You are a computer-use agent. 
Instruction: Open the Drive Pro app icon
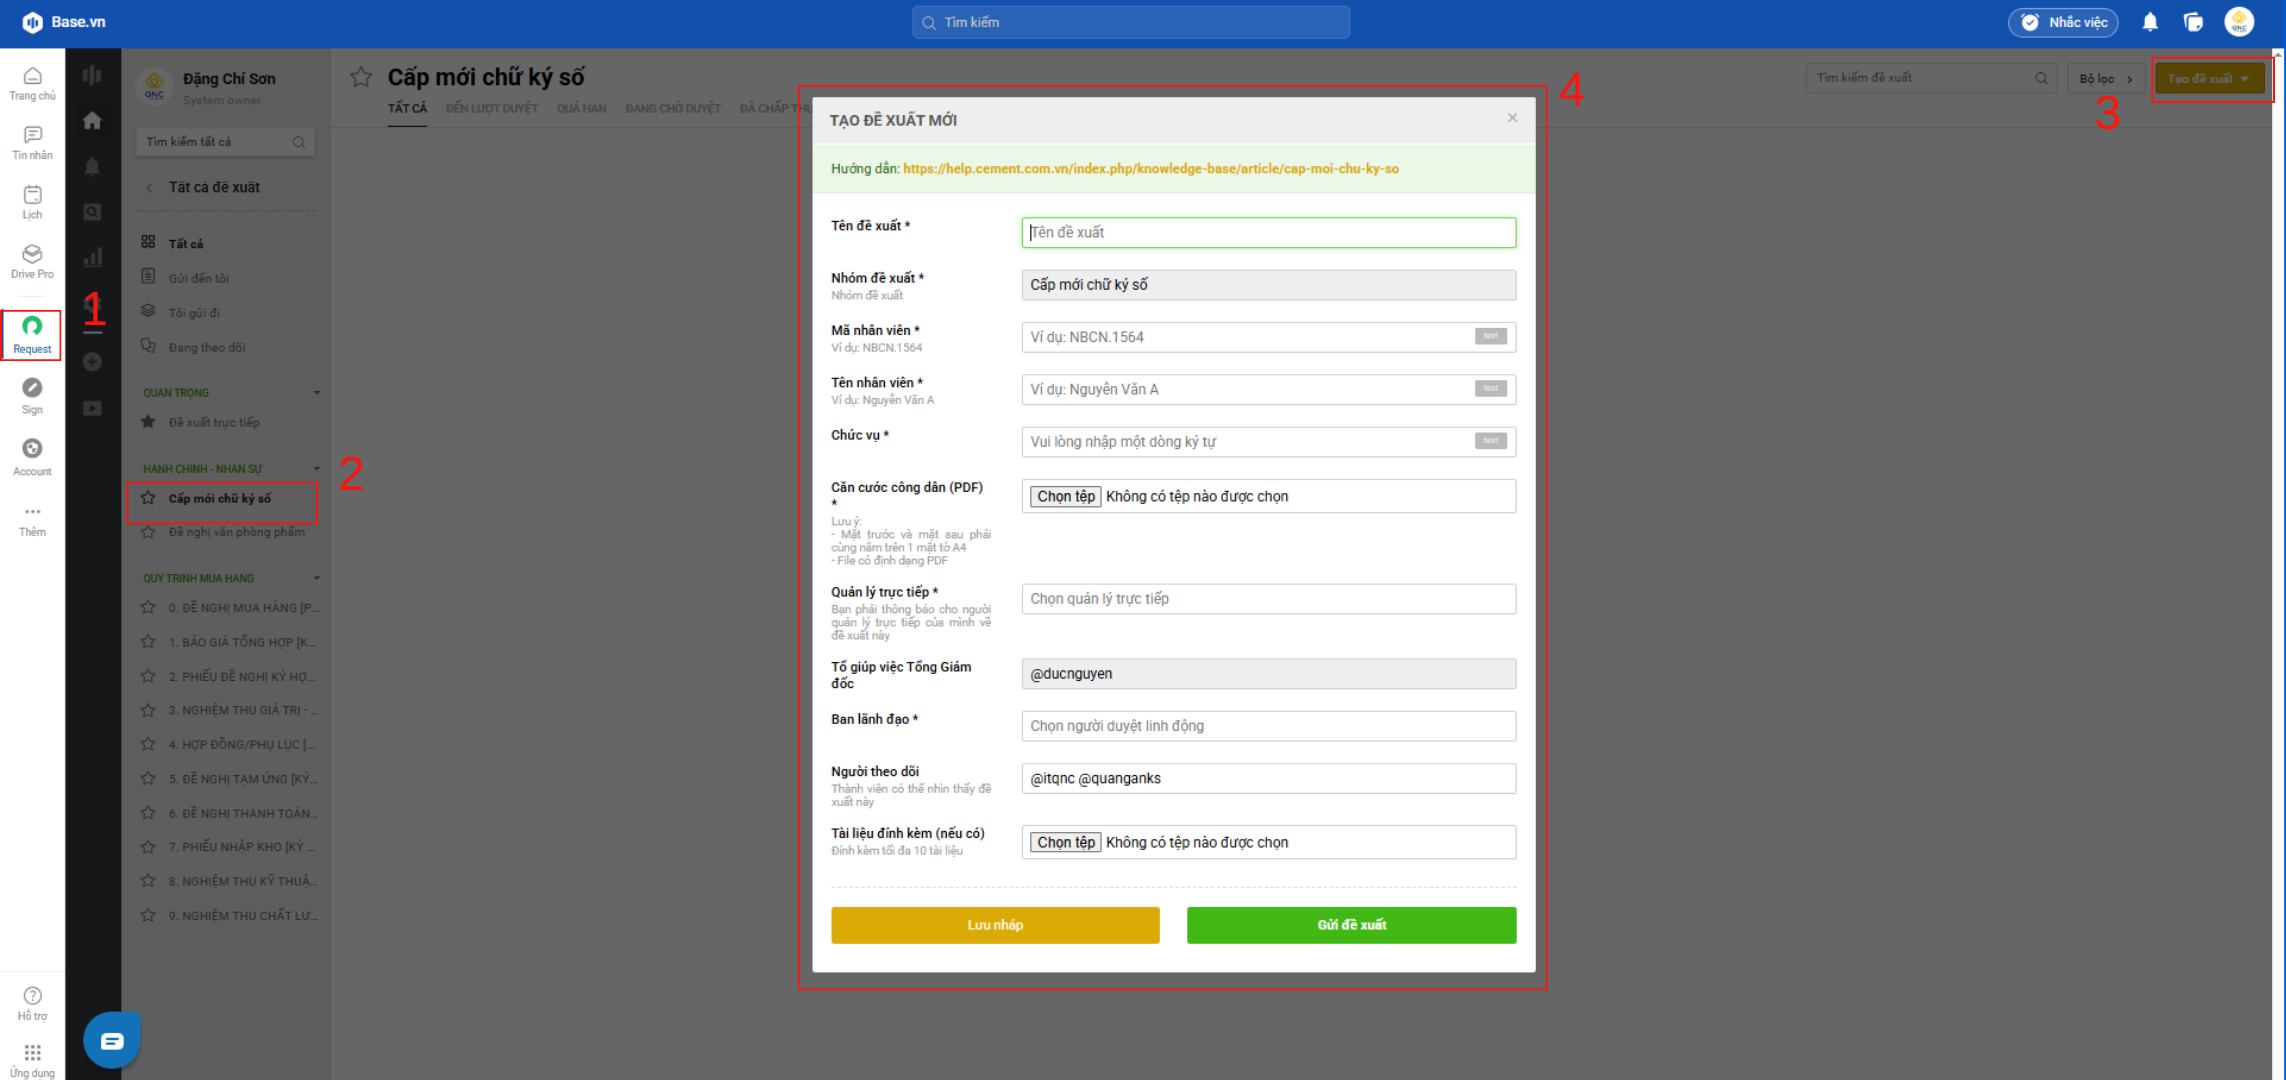coord(32,260)
